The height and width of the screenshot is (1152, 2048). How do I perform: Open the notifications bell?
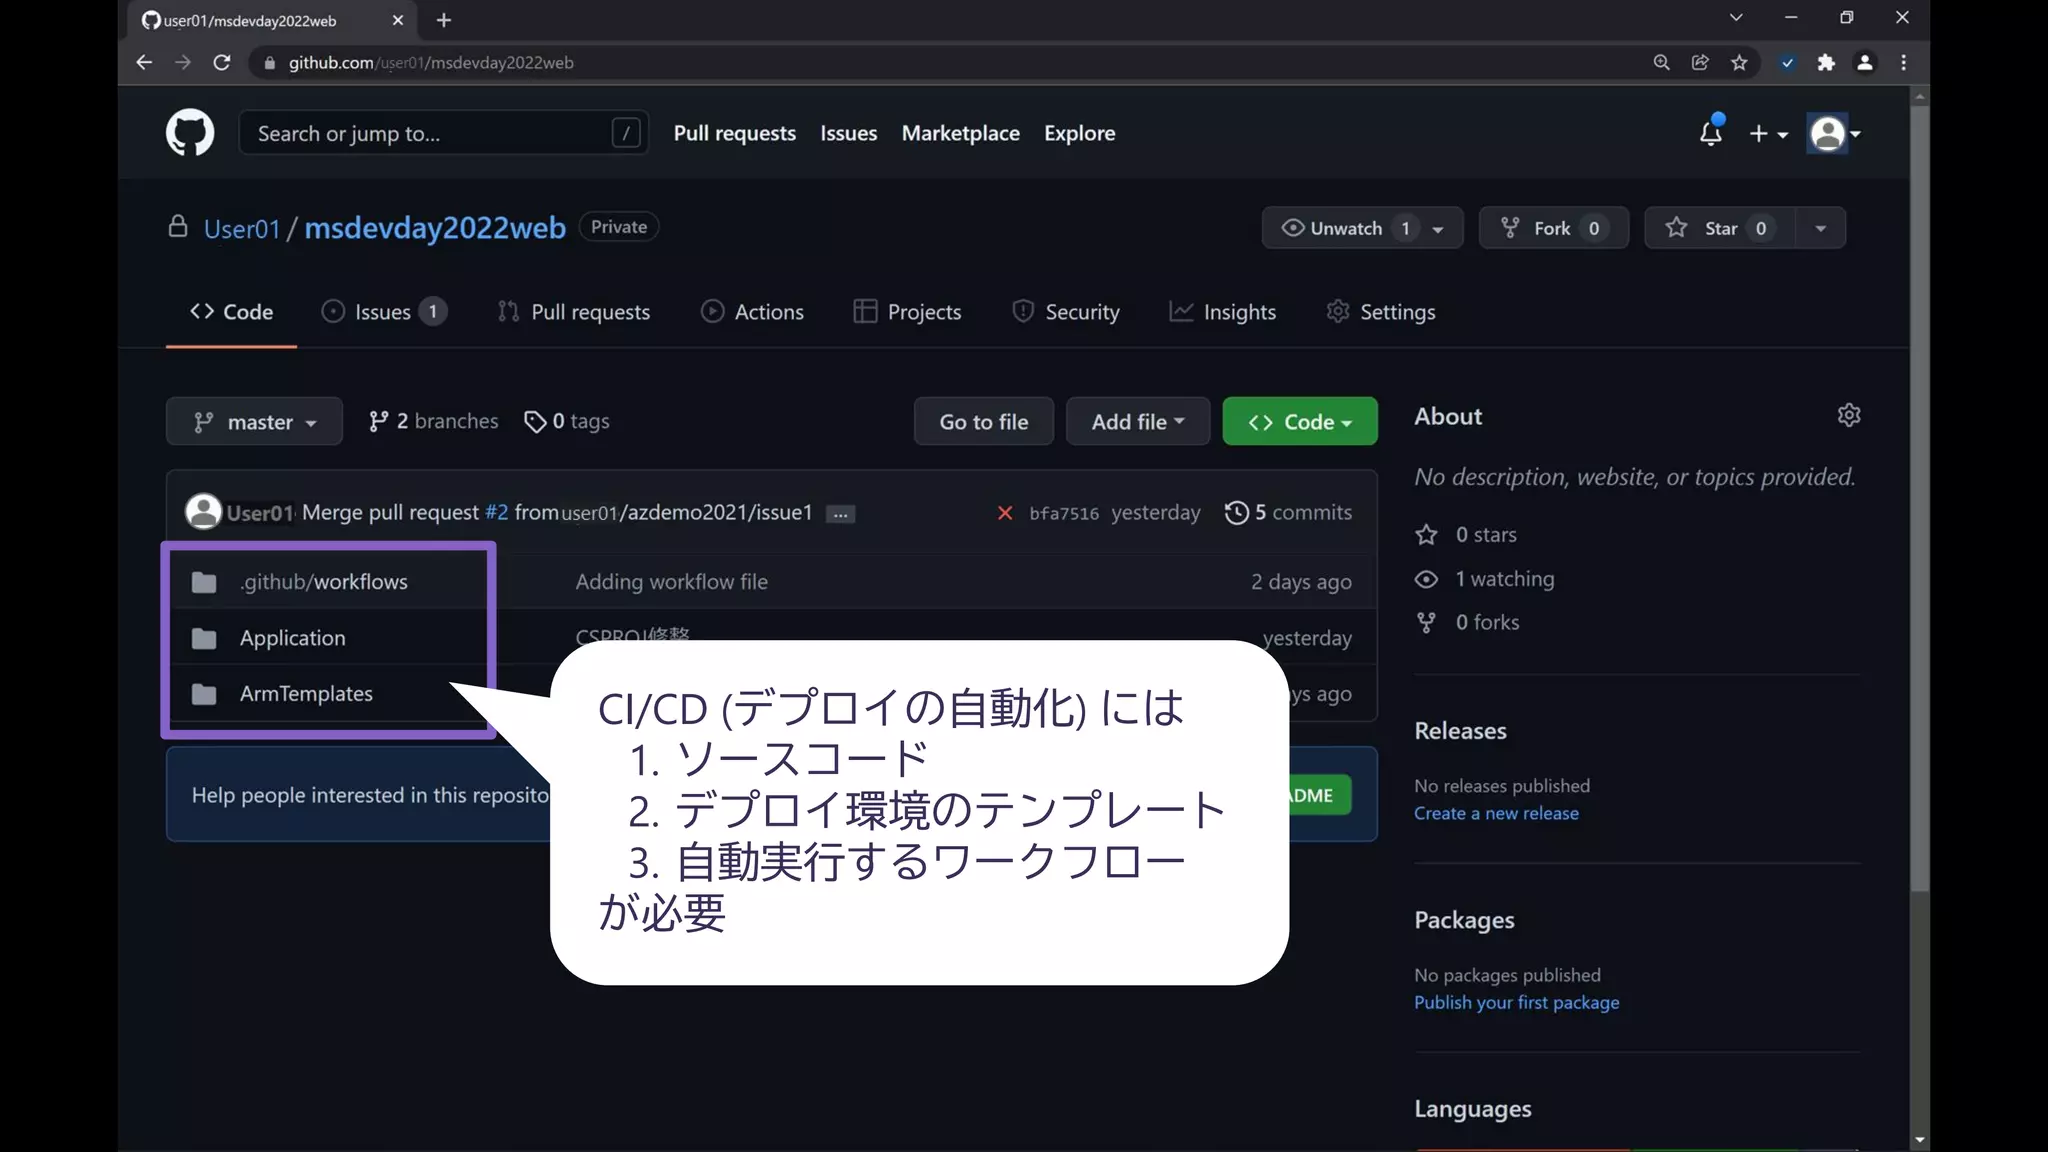1711,133
